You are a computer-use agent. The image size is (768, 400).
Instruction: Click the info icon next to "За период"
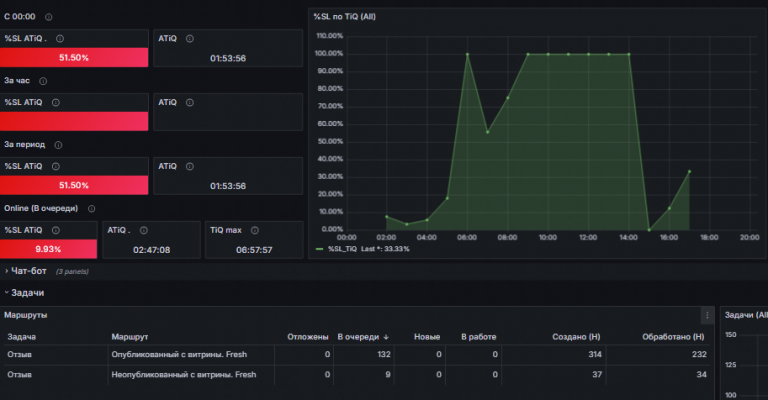tap(58, 145)
